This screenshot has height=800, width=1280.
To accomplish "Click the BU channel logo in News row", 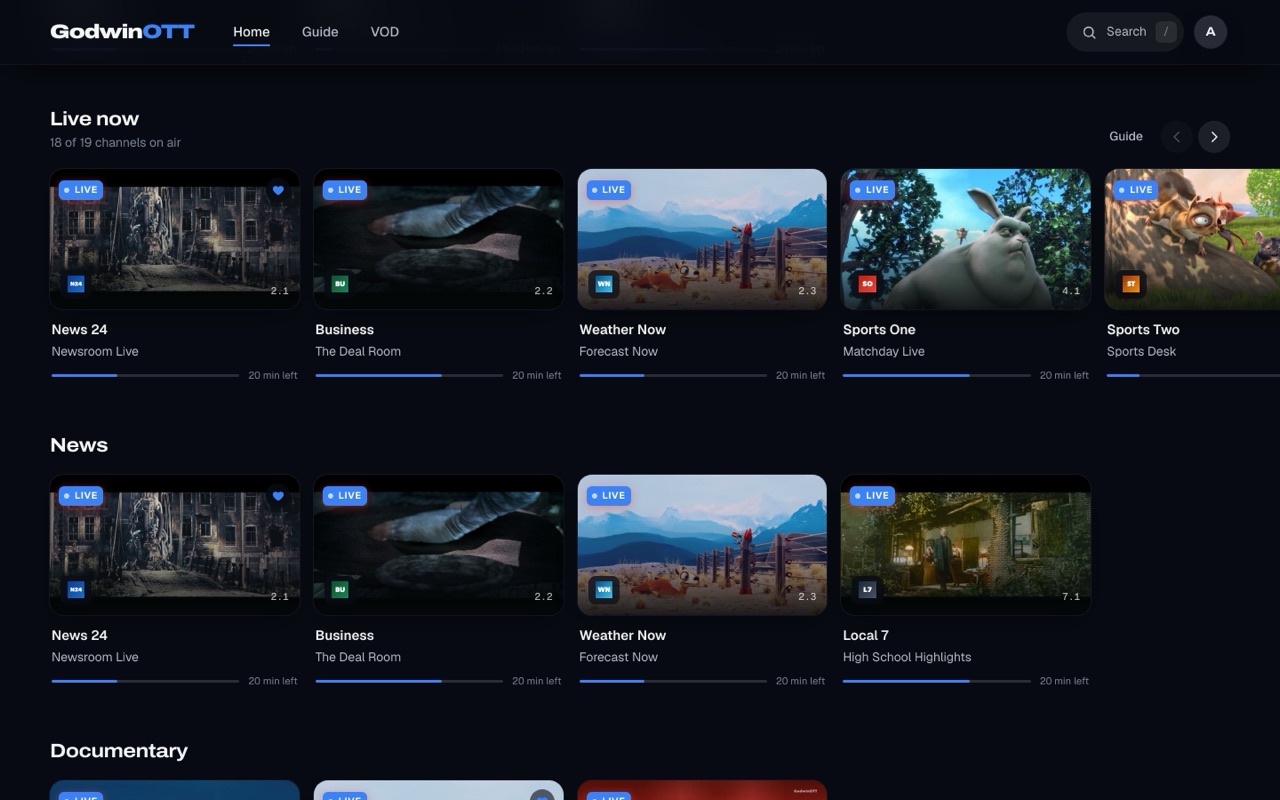I will pos(340,590).
